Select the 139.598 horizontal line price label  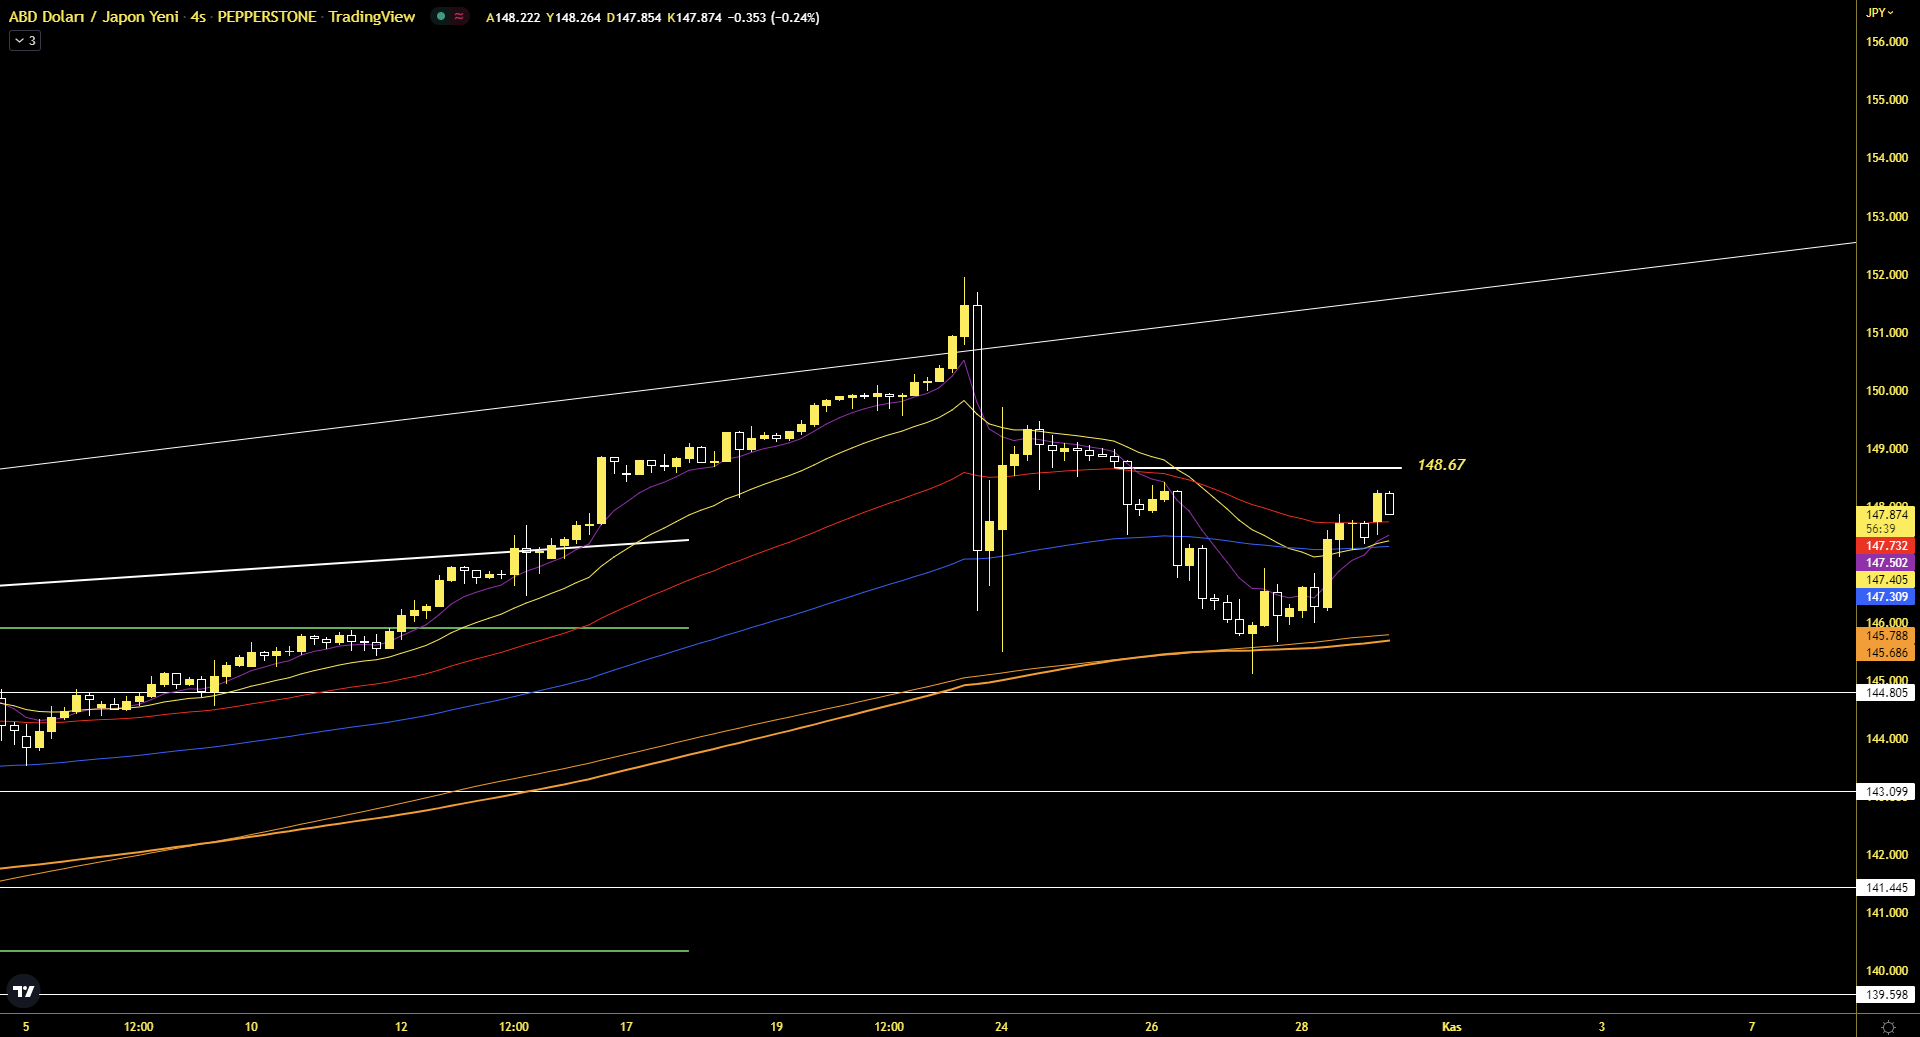(x=1886, y=995)
